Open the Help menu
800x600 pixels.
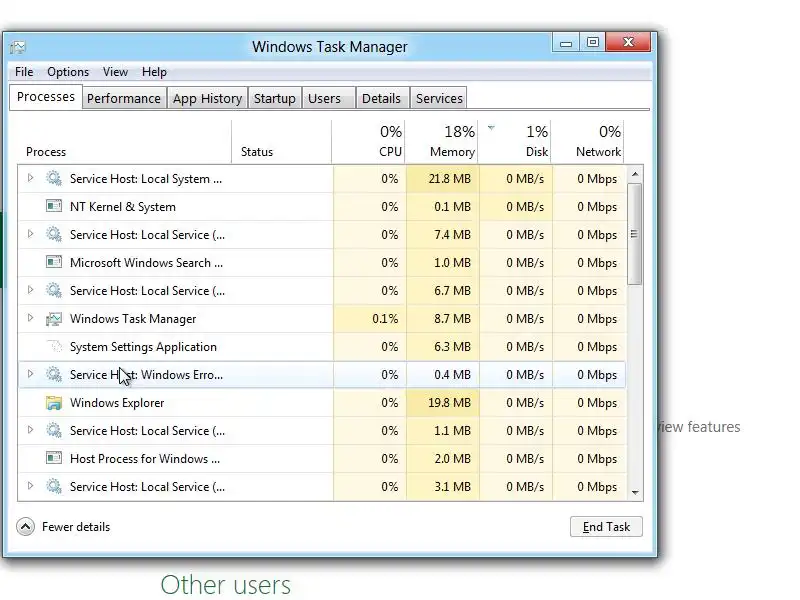click(x=154, y=72)
